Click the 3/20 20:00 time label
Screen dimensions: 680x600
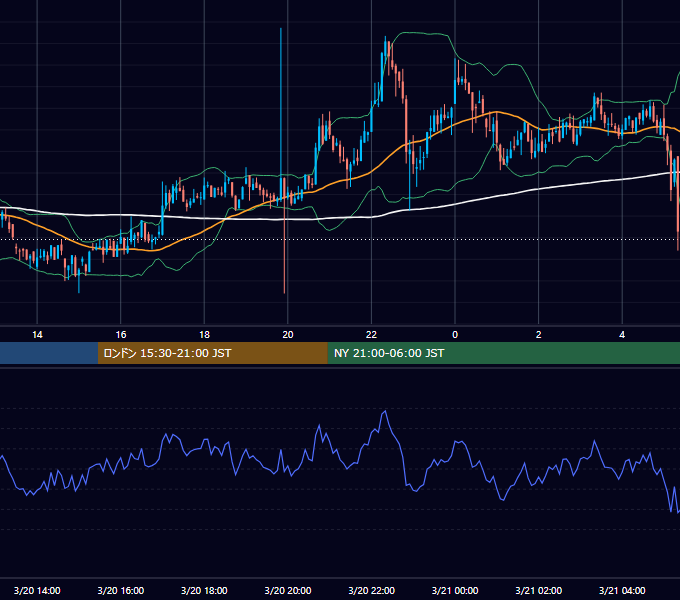288,590
